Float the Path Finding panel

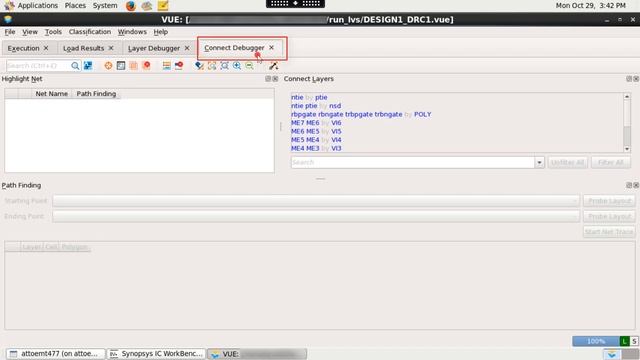point(629,185)
